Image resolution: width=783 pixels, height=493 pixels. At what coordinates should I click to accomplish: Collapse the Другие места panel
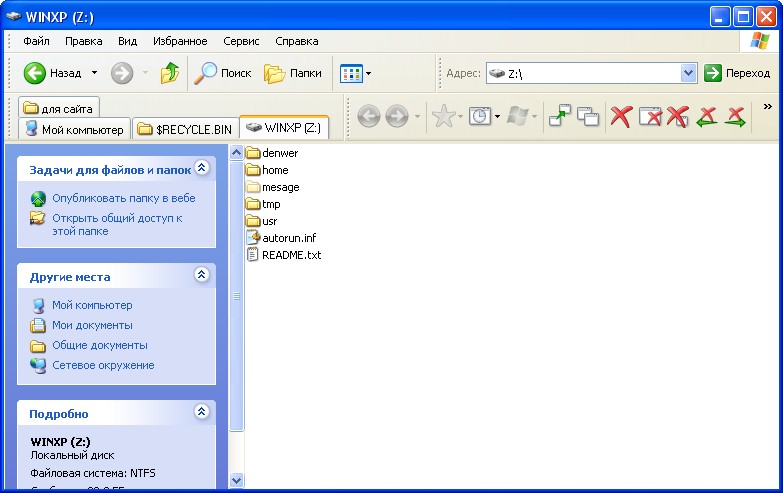point(202,275)
